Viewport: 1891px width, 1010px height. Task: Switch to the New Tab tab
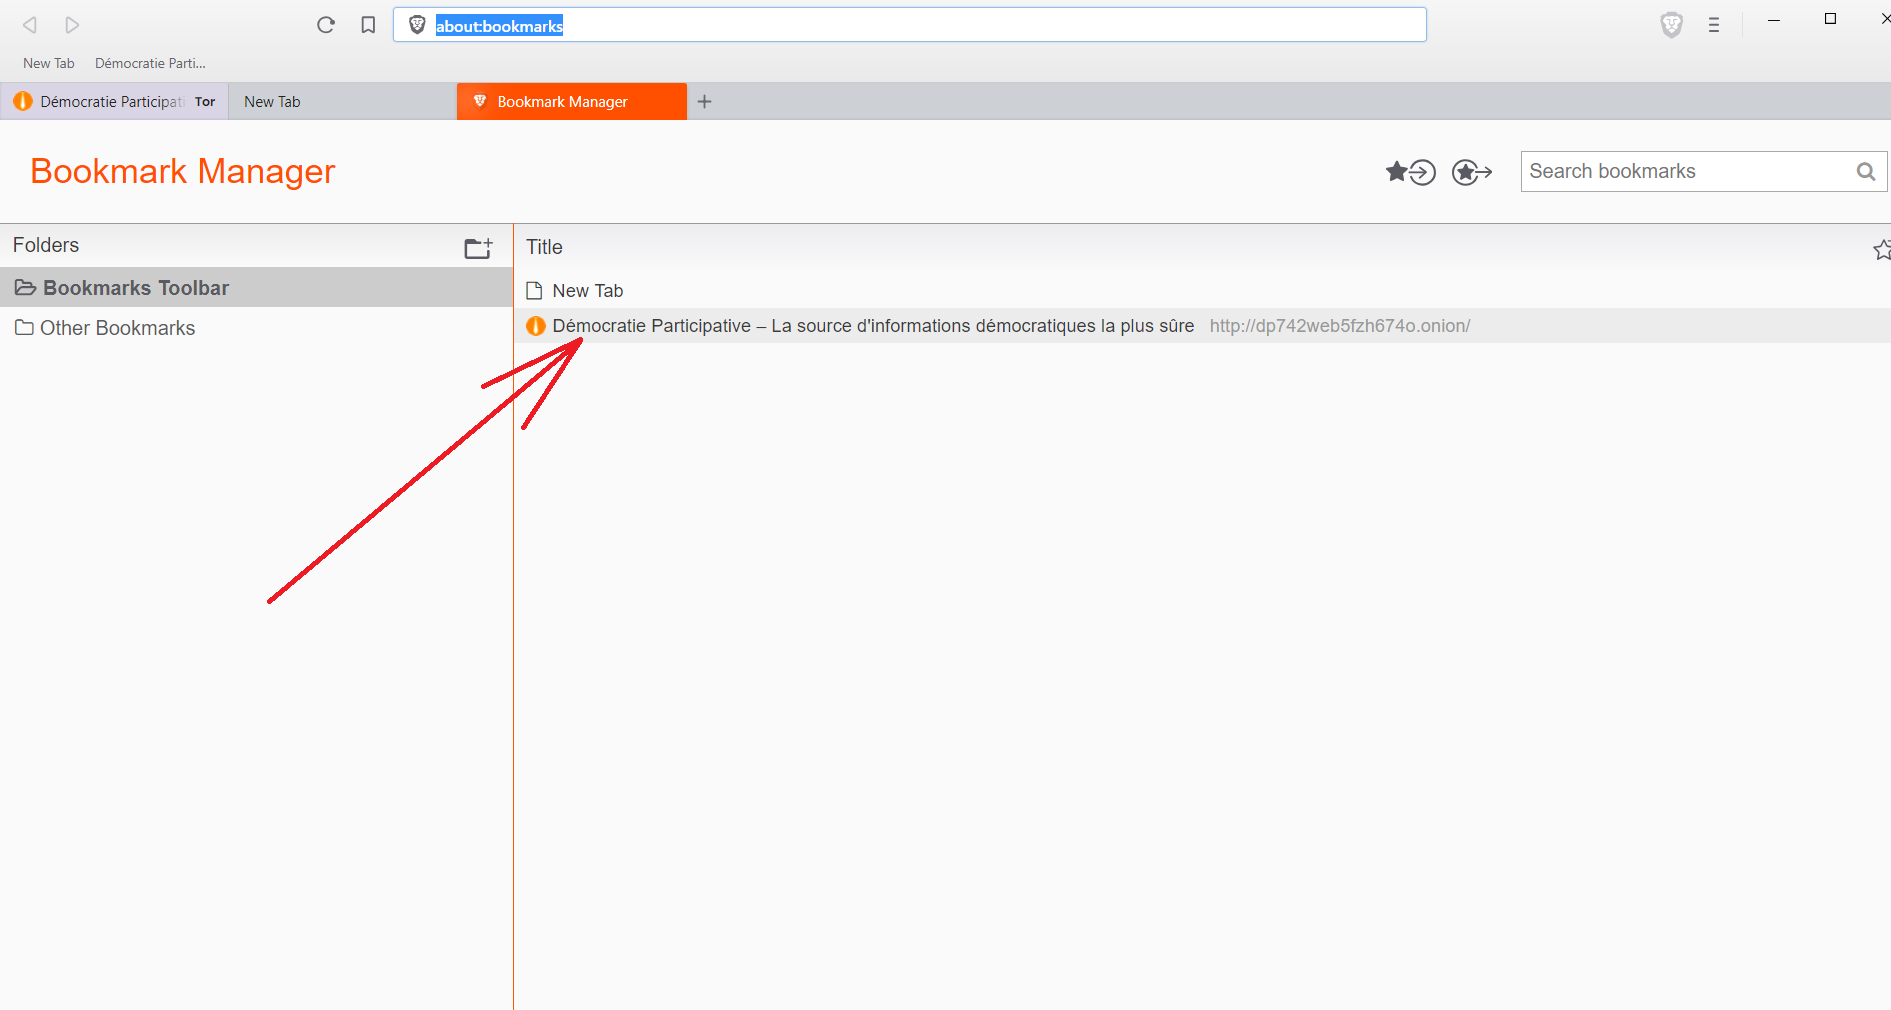pos(343,101)
